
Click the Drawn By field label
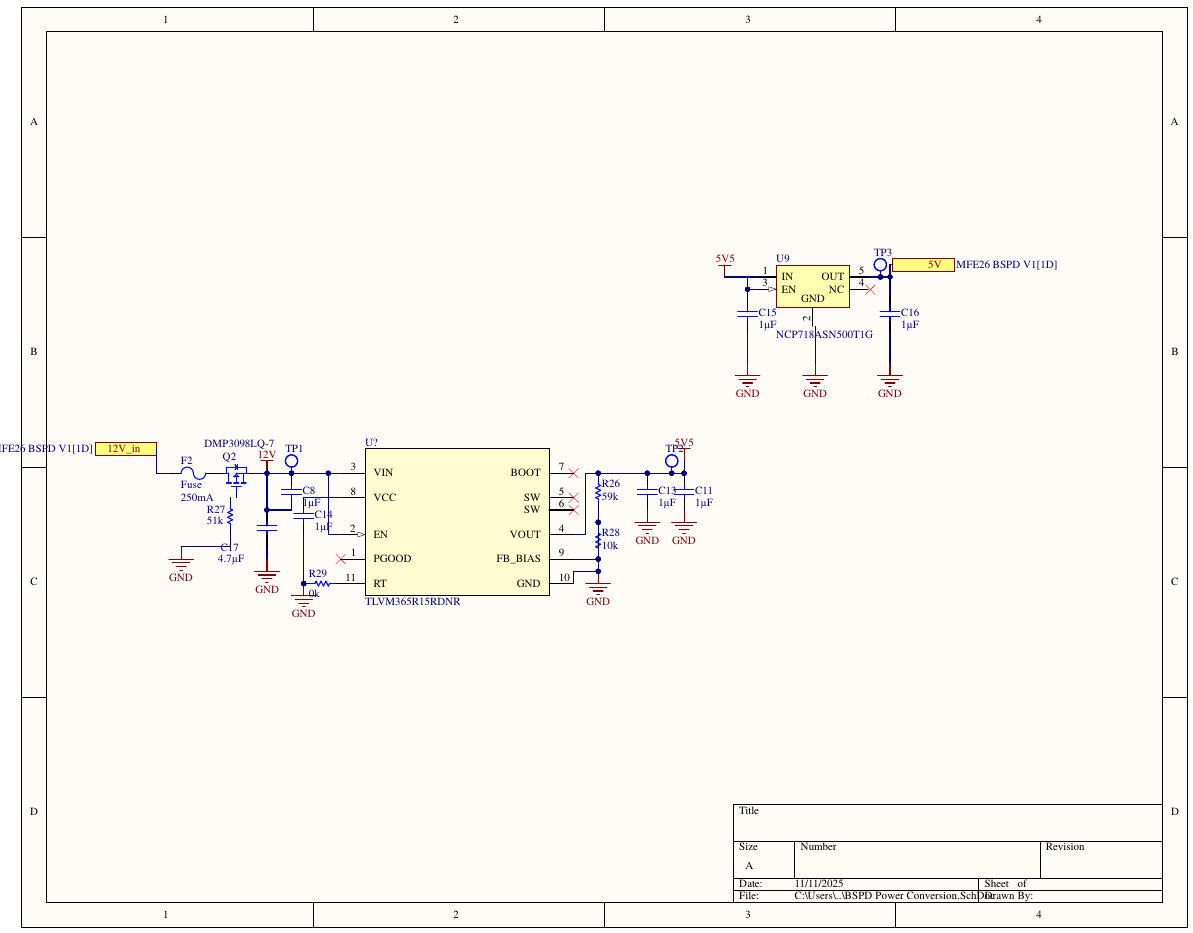tap(1008, 896)
